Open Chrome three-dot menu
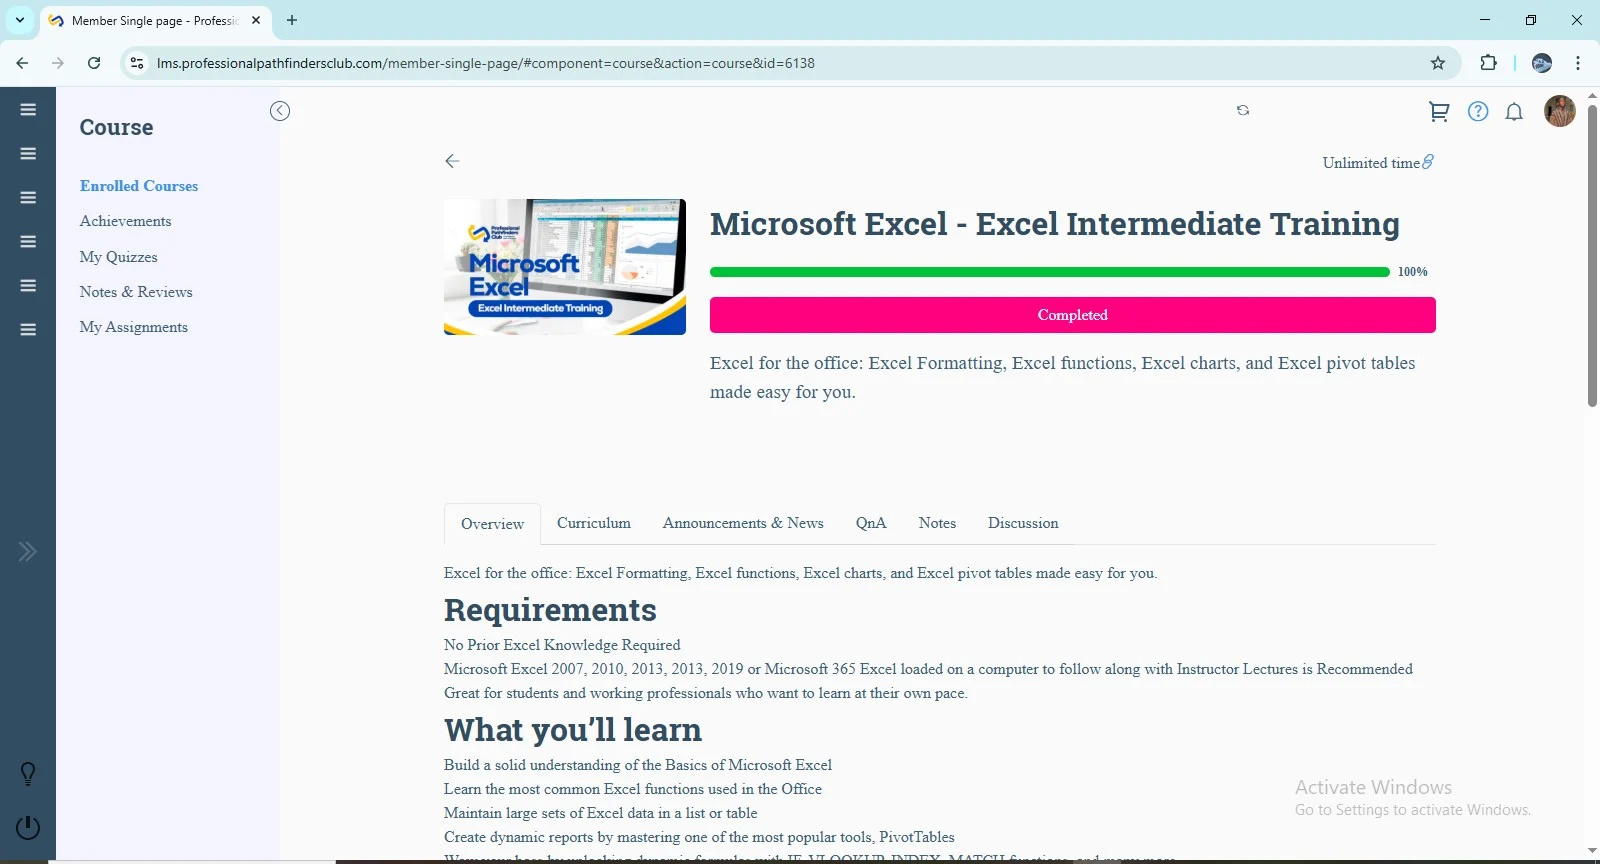Image resolution: width=1600 pixels, height=864 pixels. tap(1578, 63)
